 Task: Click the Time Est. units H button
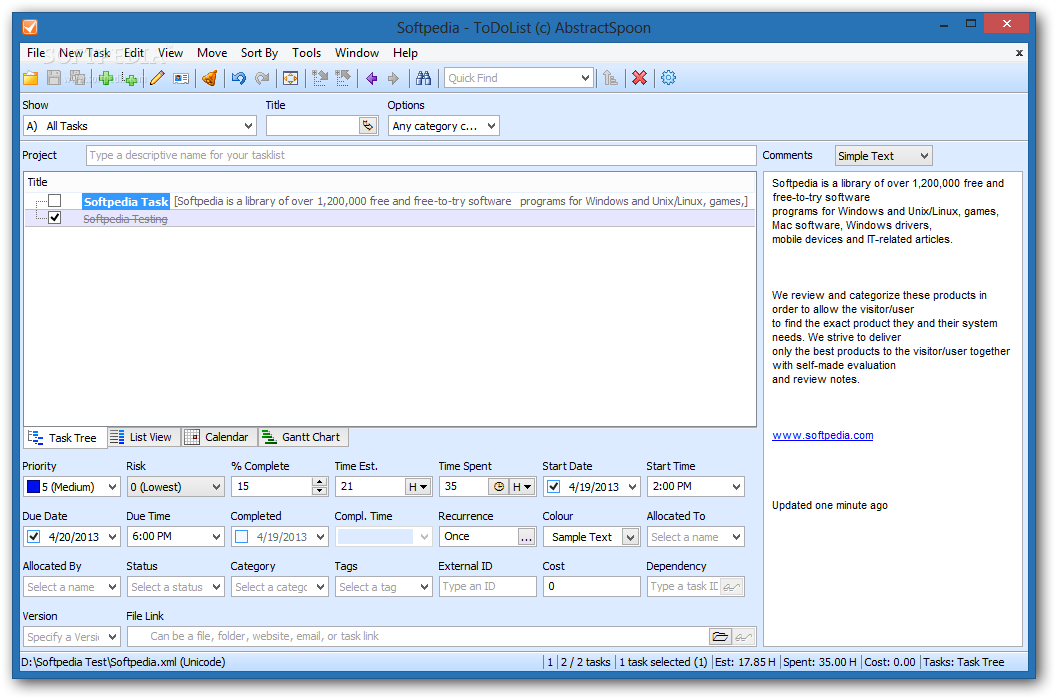(418, 486)
